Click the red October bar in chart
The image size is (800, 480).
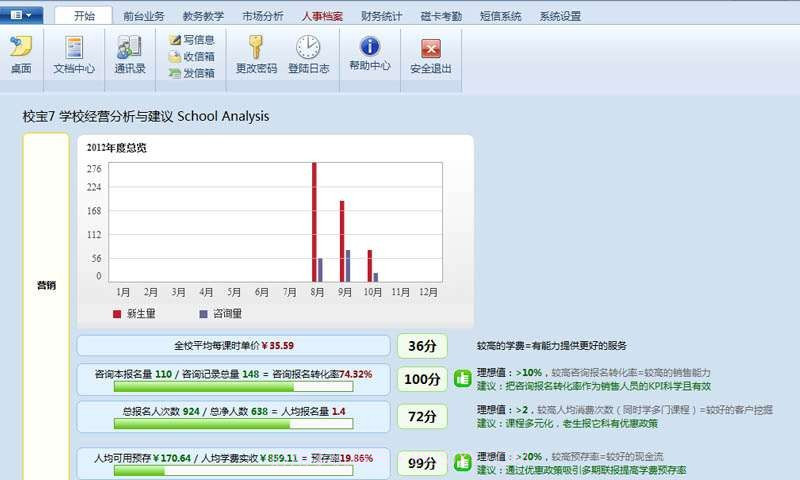(370, 266)
